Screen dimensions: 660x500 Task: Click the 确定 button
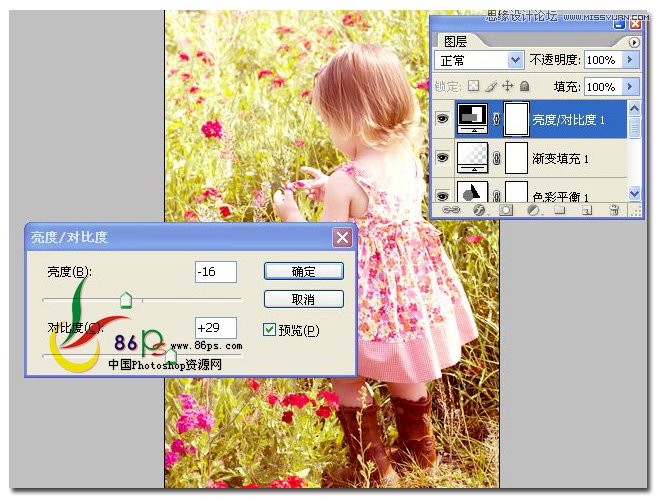[x=303, y=271]
